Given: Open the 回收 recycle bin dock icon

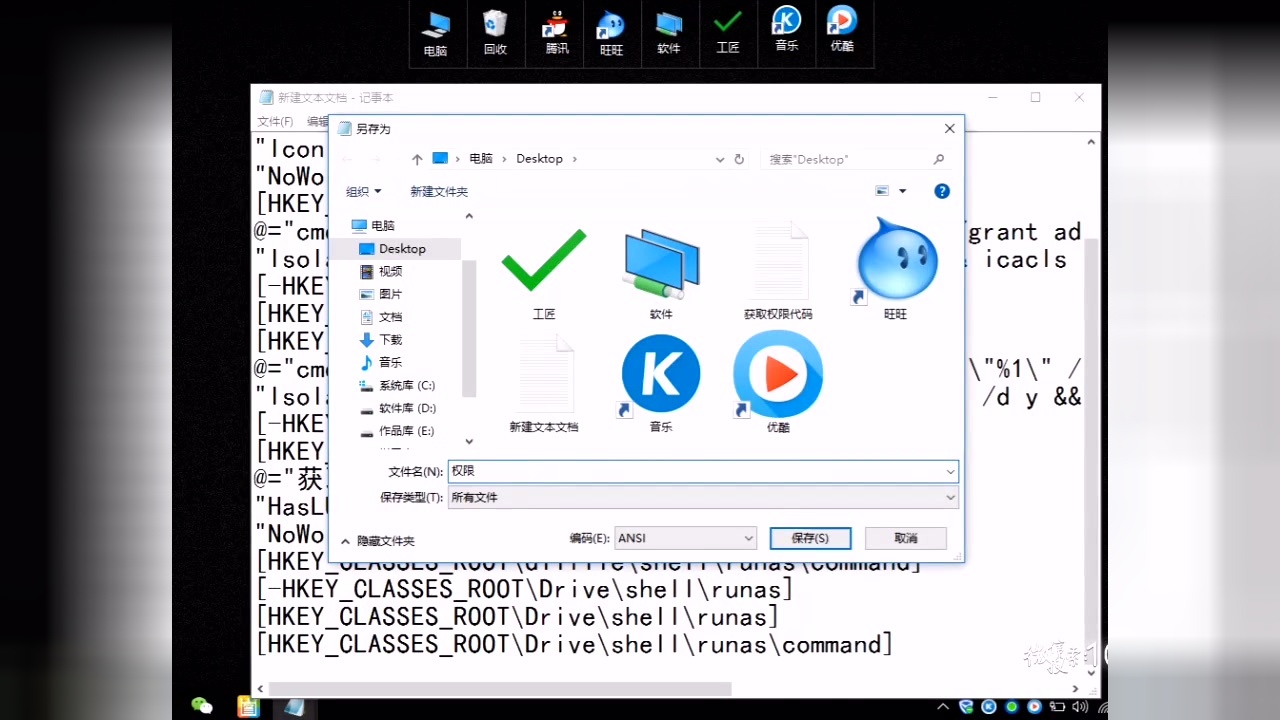Looking at the screenshot, I should pyautogui.click(x=495, y=33).
